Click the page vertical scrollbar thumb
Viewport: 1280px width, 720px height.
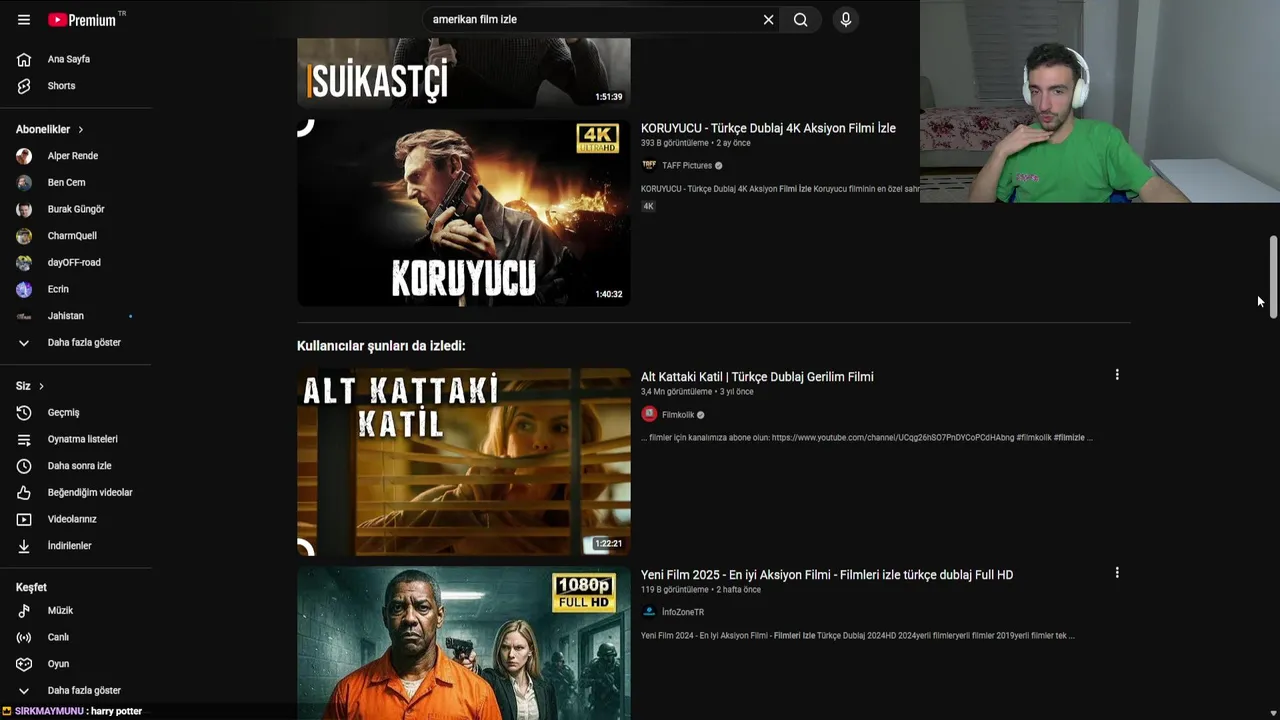click(x=1273, y=277)
